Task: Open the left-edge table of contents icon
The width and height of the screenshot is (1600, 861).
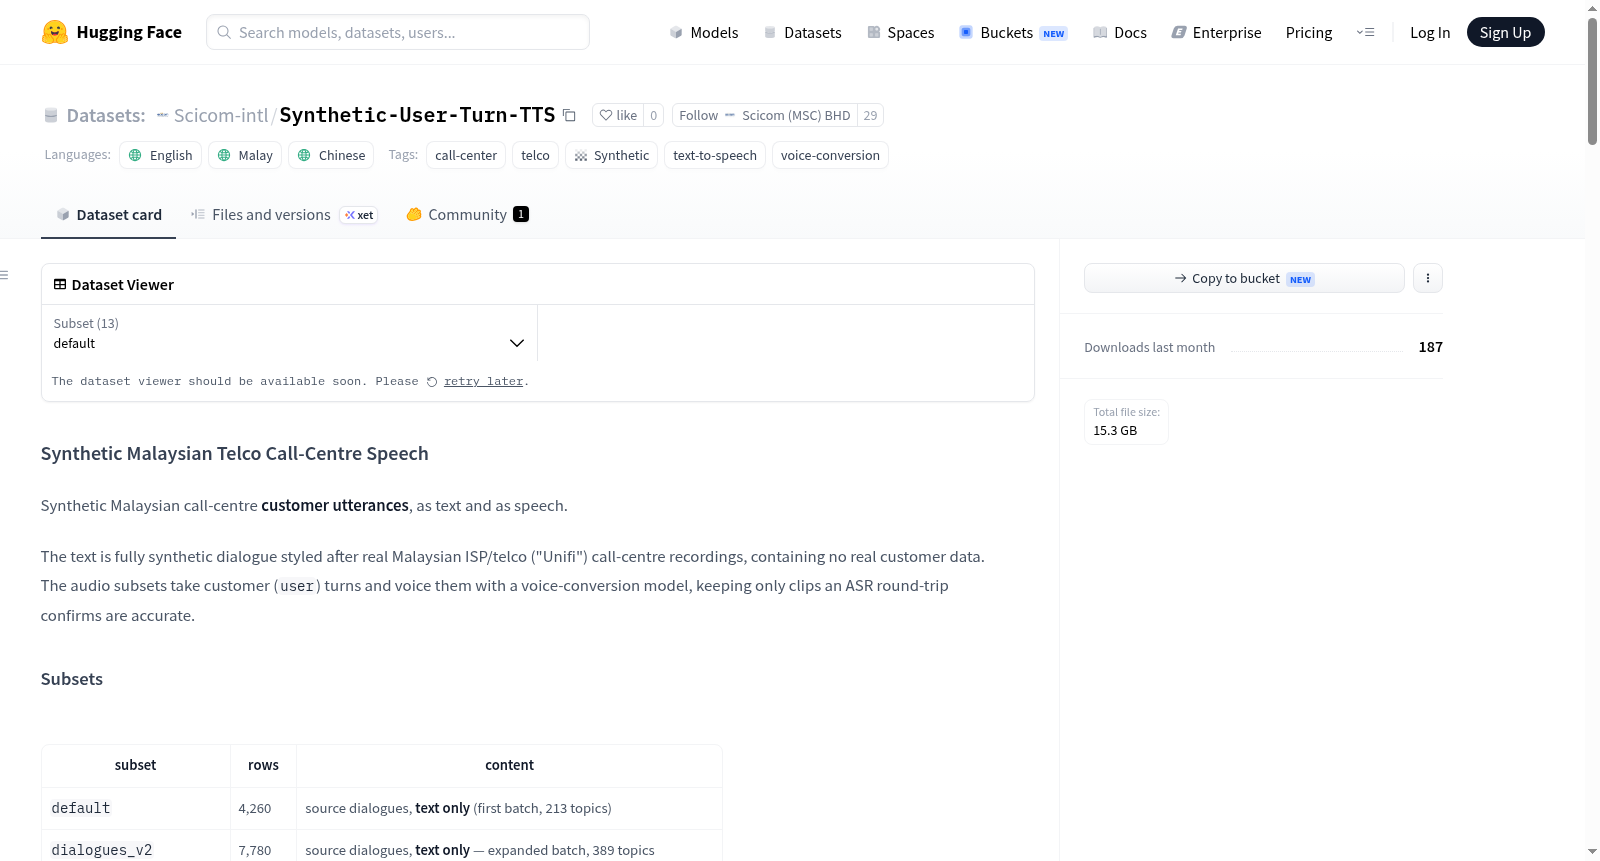Action: (5, 275)
